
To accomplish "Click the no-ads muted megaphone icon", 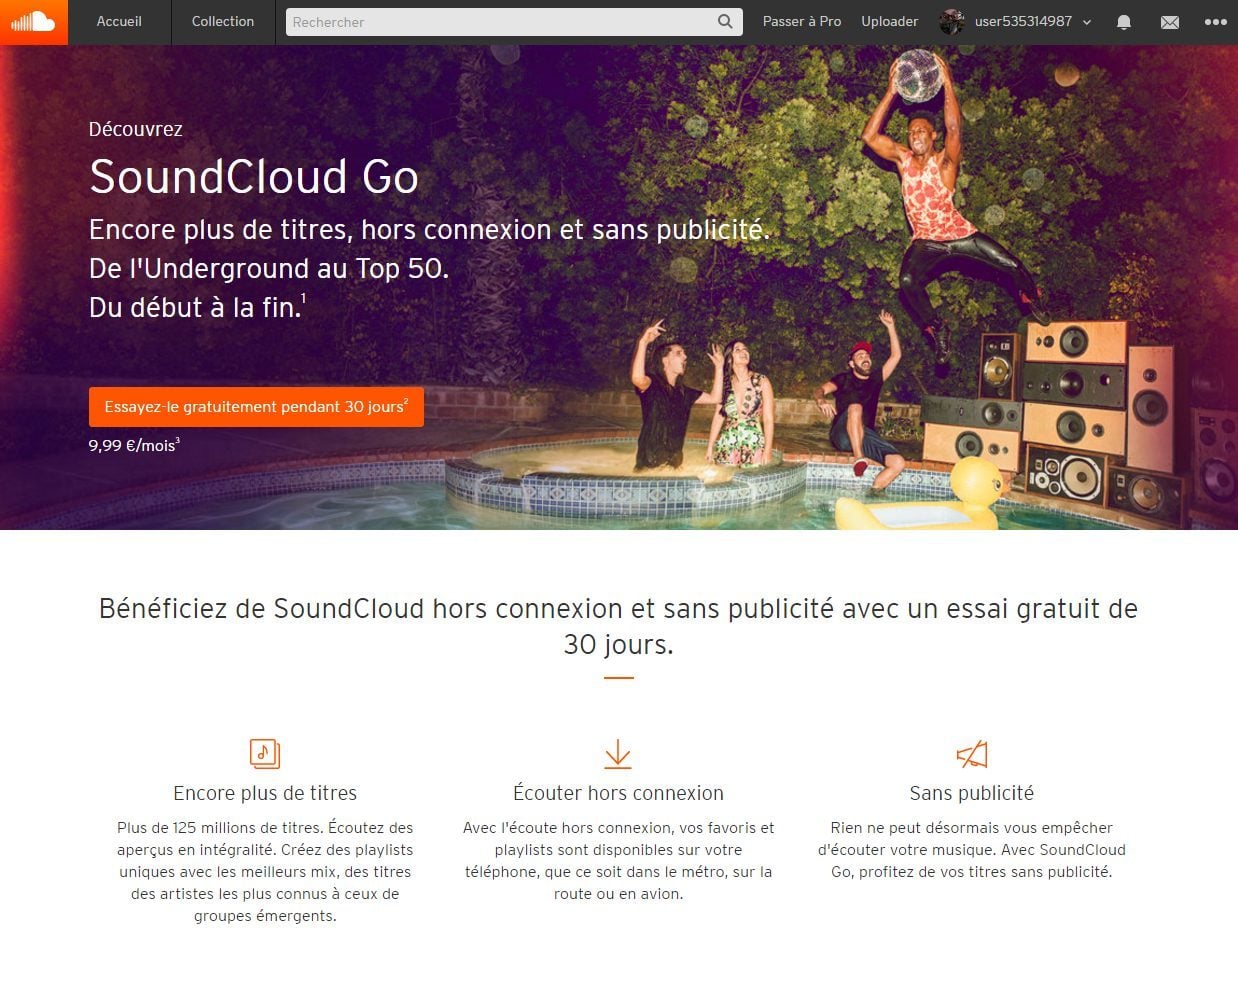I will pos(972,754).
